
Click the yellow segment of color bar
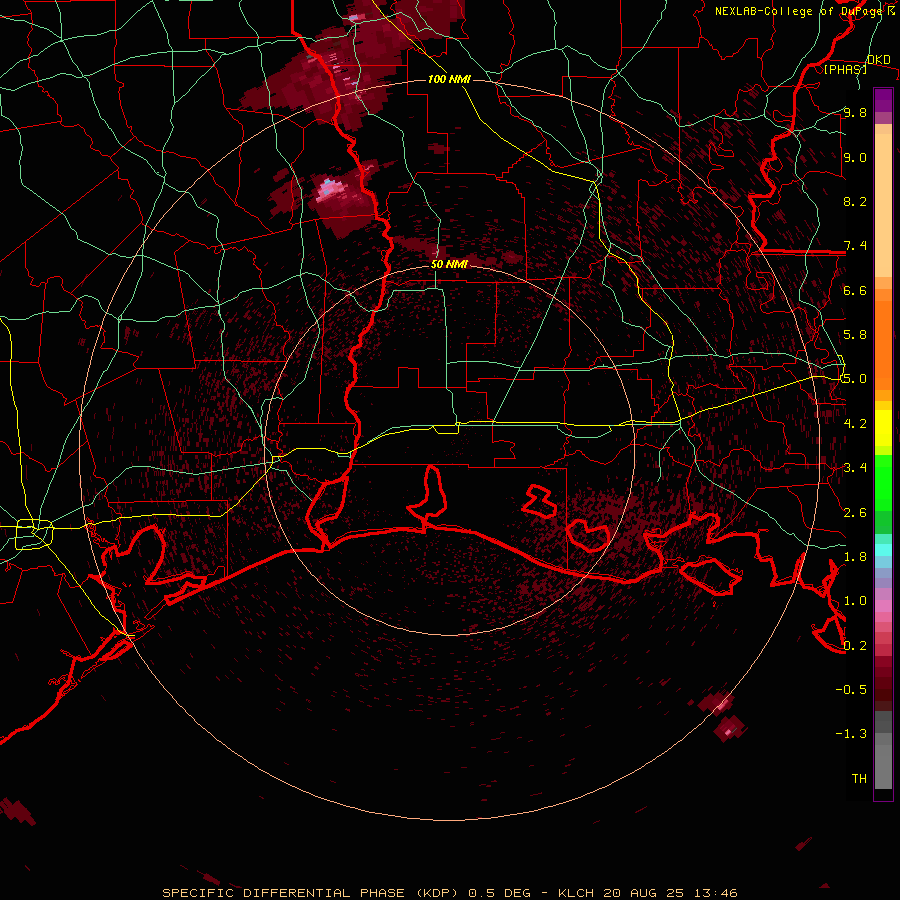pyautogui.click(x=883, y=428)
